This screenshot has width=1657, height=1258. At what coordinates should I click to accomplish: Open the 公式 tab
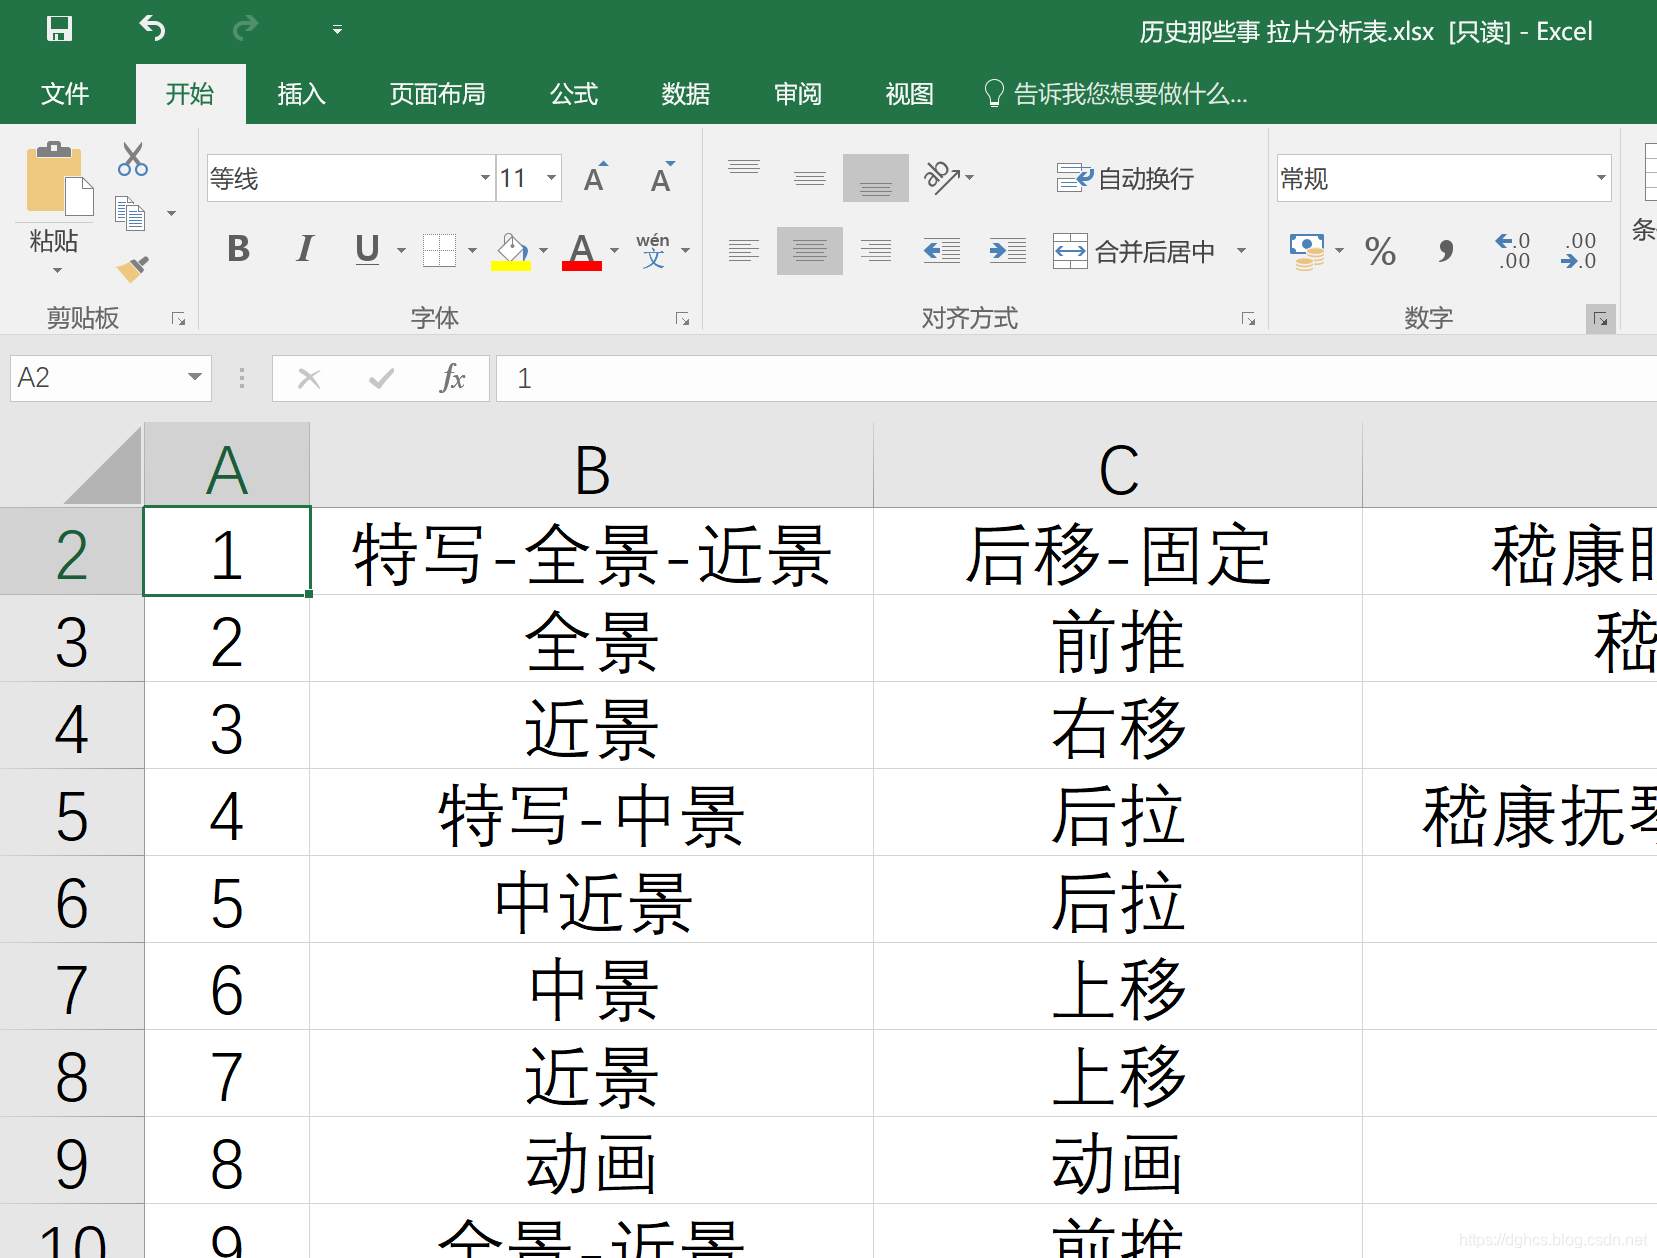574,94
